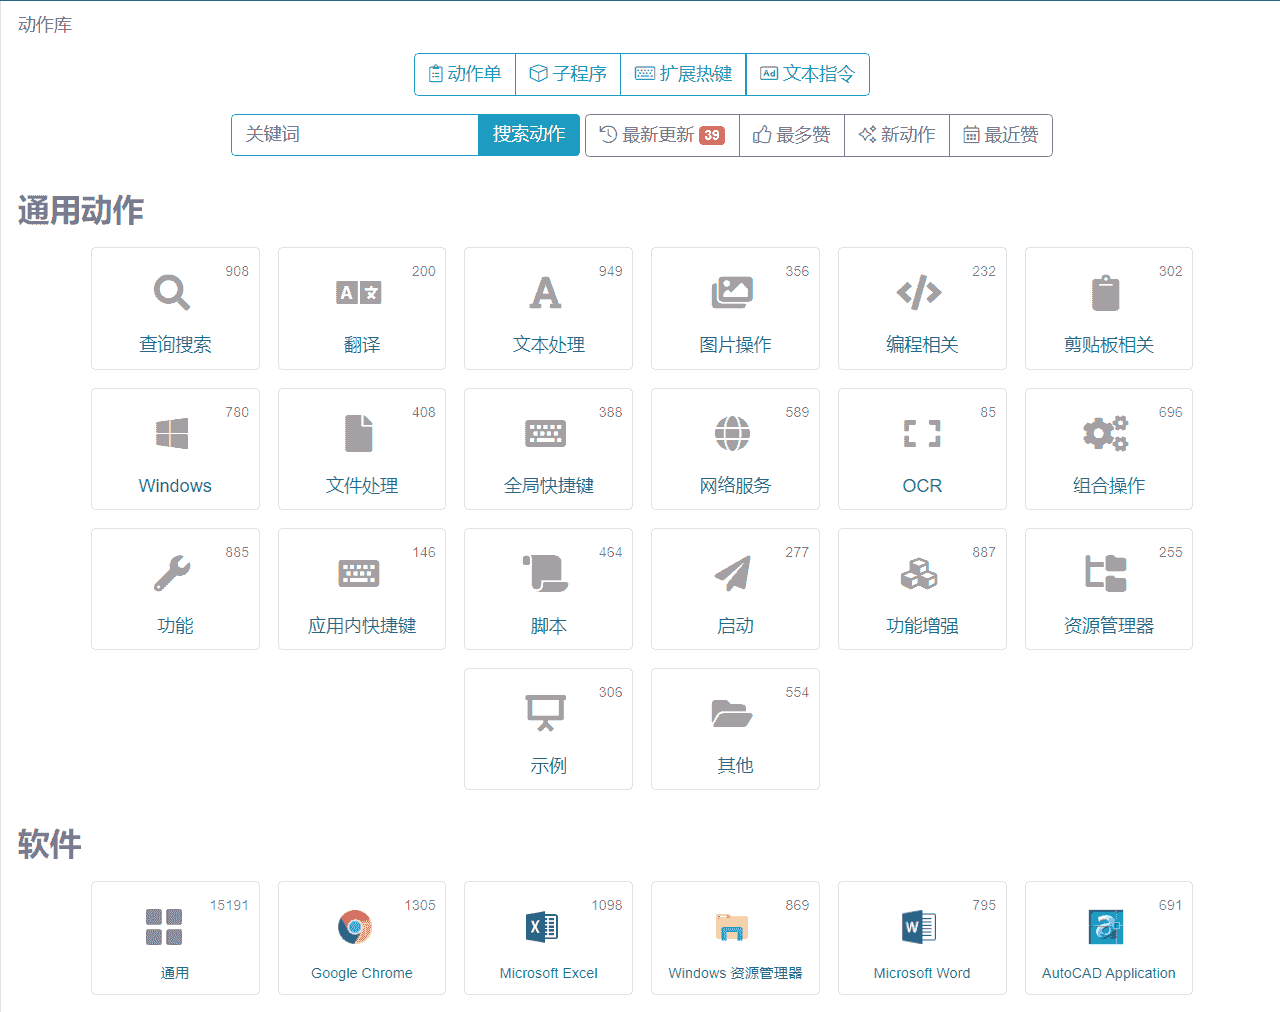The height and width of the screenshot is (1012, 1280).
Task: Open the 文件处理 document icon
Action: pos(359,433)
